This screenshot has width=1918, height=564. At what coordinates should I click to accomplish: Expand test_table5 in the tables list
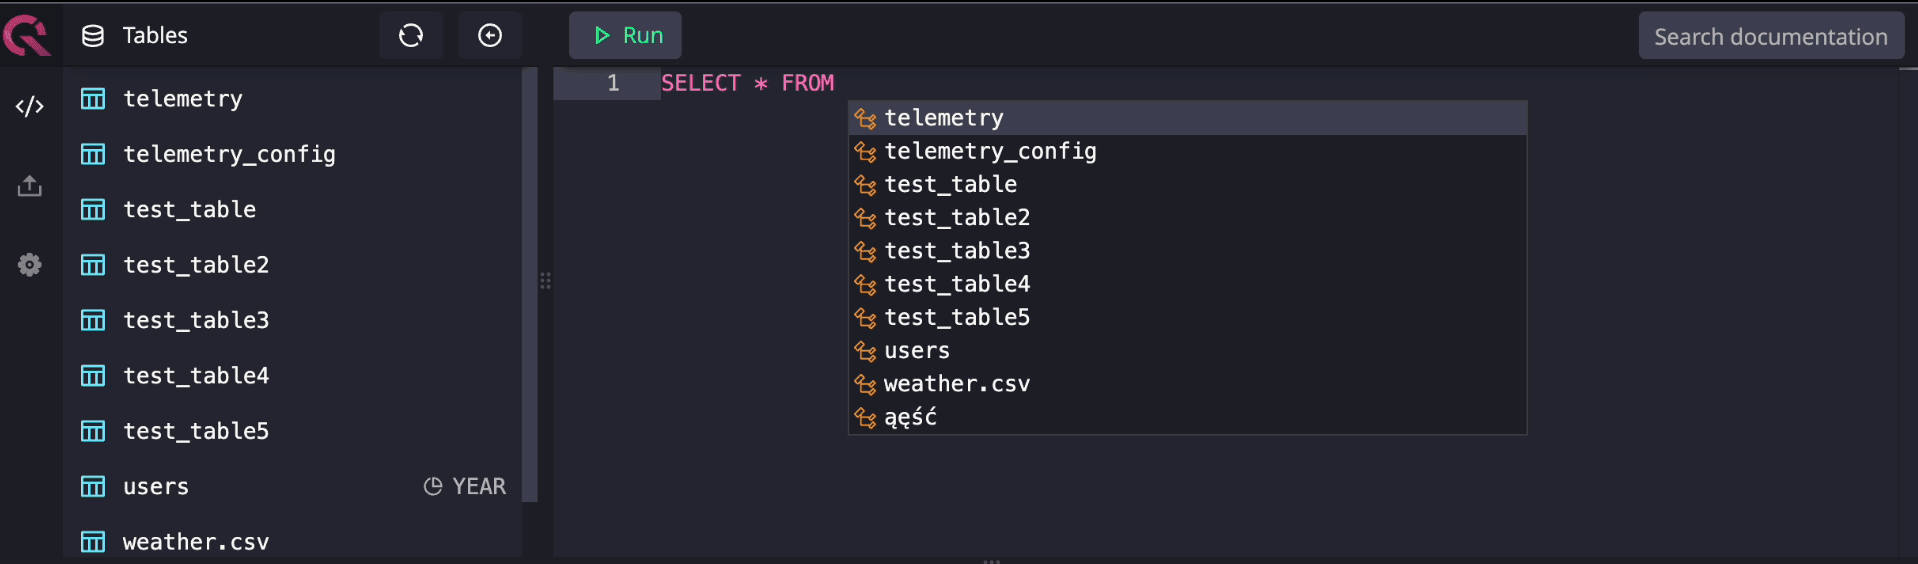(x=196, y=431)
